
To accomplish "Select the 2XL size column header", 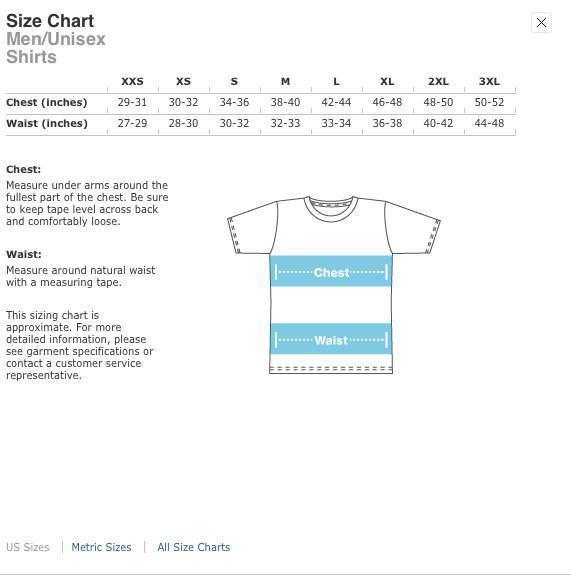I will (438, 81).
